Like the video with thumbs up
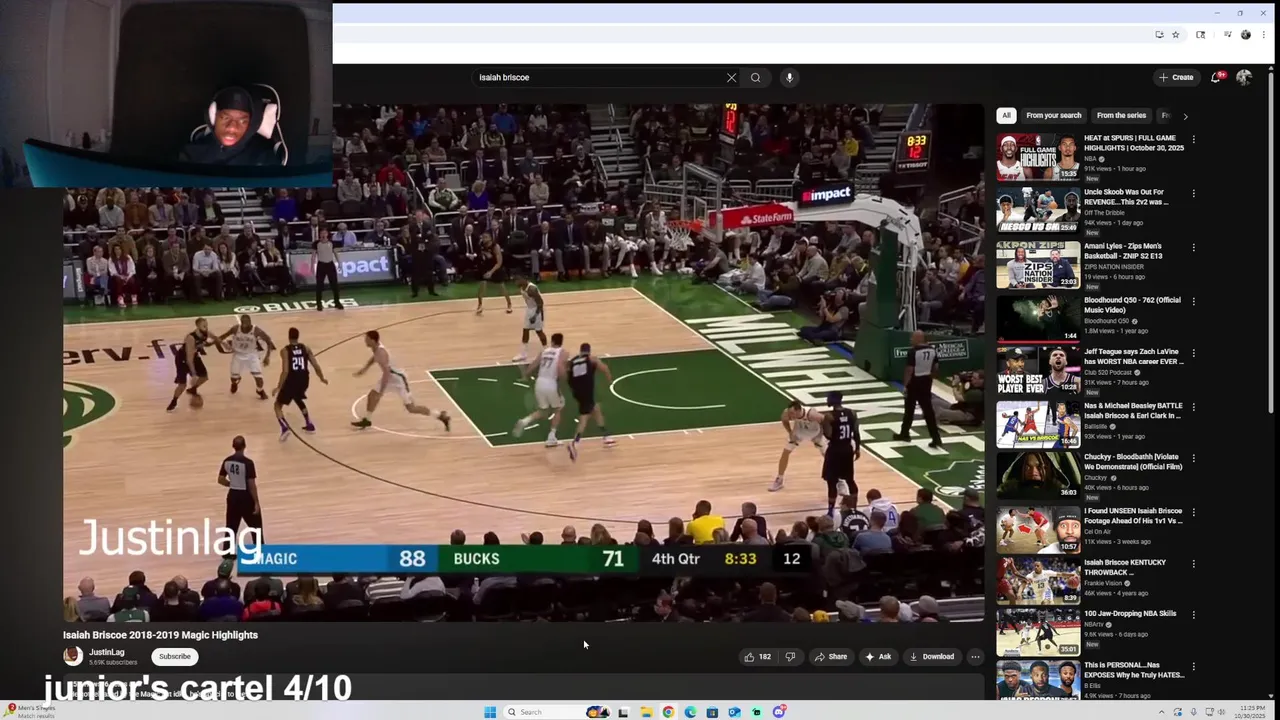The height and width of the screenshot is (720, 1280). point(757,657)
